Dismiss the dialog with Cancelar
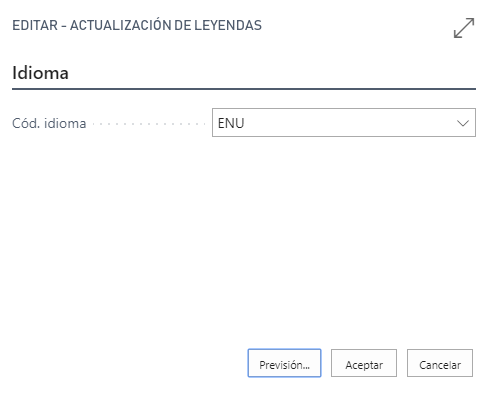 [440, 363]
